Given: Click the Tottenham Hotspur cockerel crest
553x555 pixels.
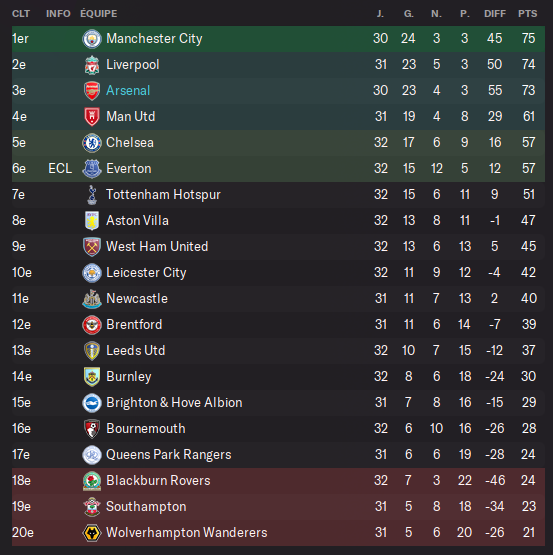Looking at the screenshot, I should [x=92, y=195].
